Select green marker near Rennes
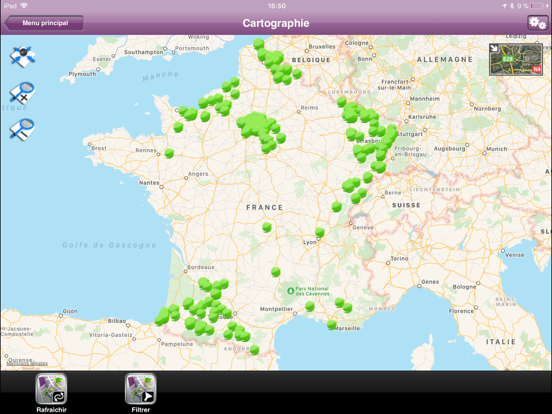The image size is (552, 414). (x=169, y=153)
